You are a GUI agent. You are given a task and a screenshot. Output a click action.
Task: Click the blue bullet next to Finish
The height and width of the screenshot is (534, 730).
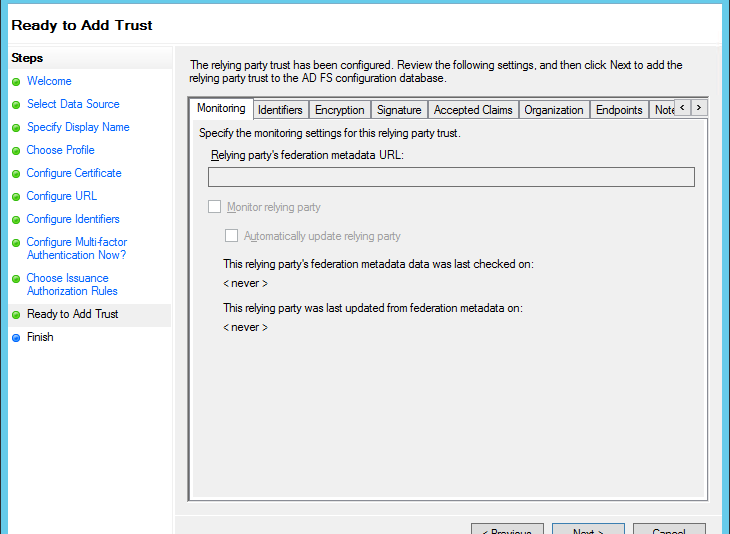tap(16, 338)
